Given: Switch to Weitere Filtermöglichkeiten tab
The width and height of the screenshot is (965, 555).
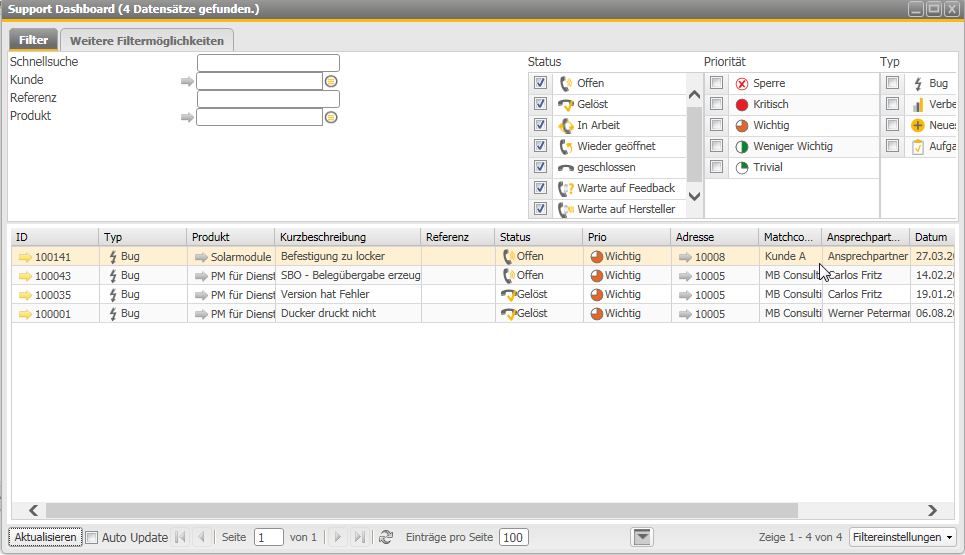Looking at the screenshot, I should click(x=147, y=40).
